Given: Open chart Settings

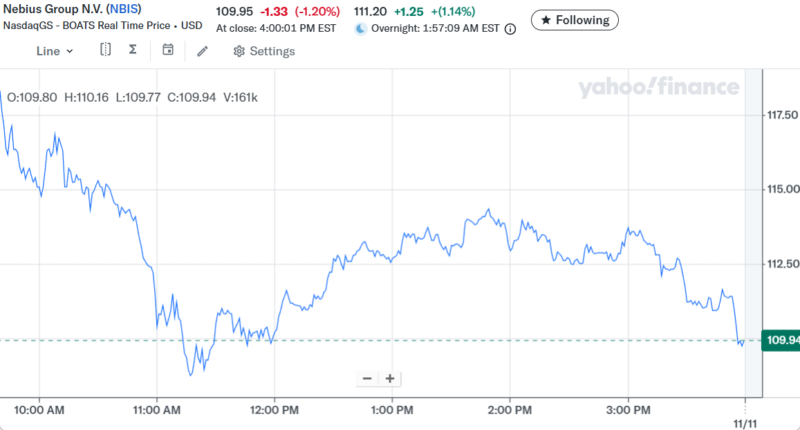Looking at the screenshot, I should (x=264, y=51).
